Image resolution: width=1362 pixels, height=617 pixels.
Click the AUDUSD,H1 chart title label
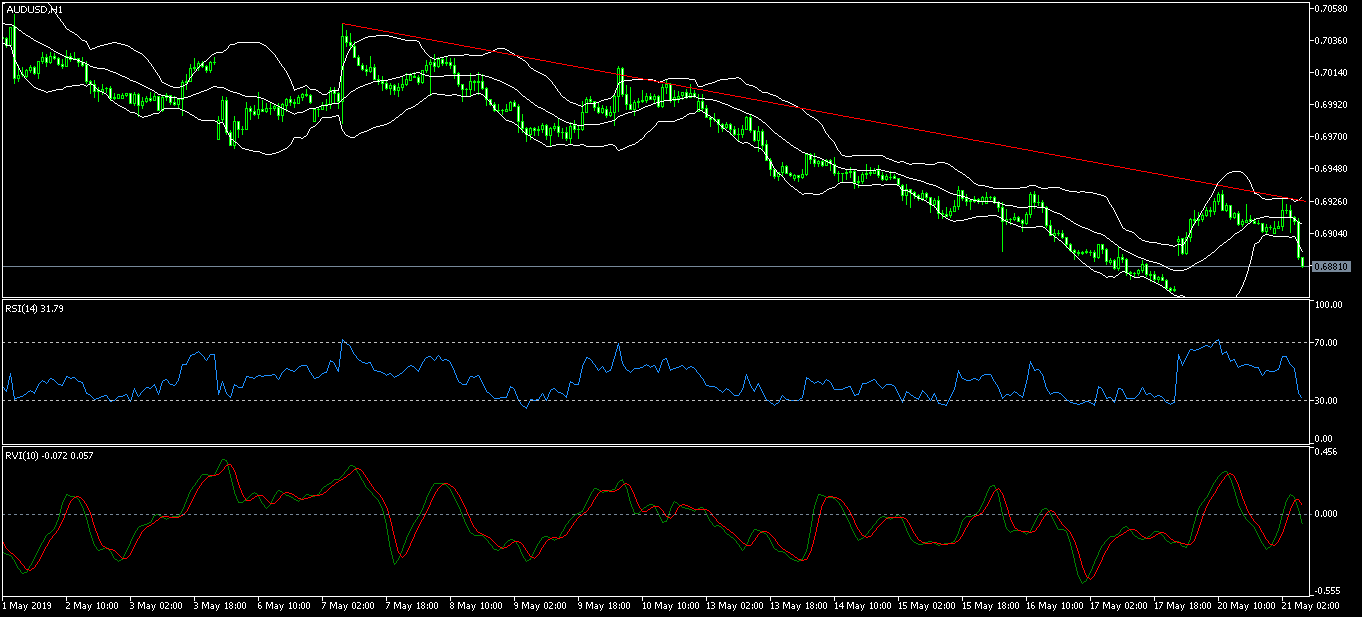[35, 9]
